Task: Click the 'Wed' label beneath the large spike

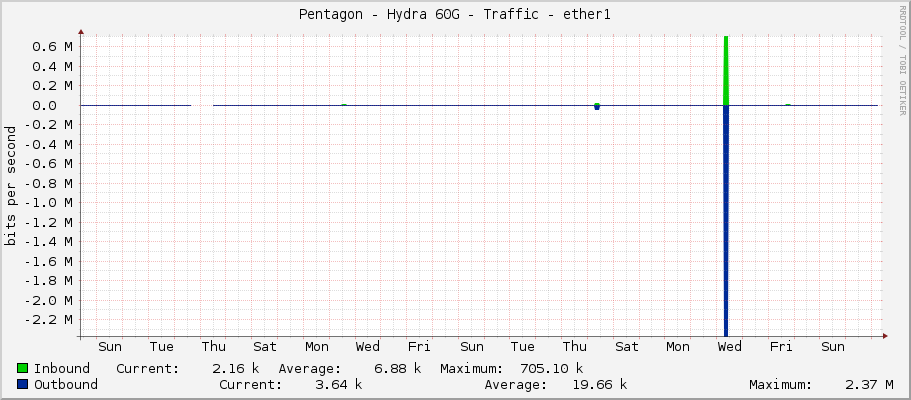Action: tap(729, 347)
